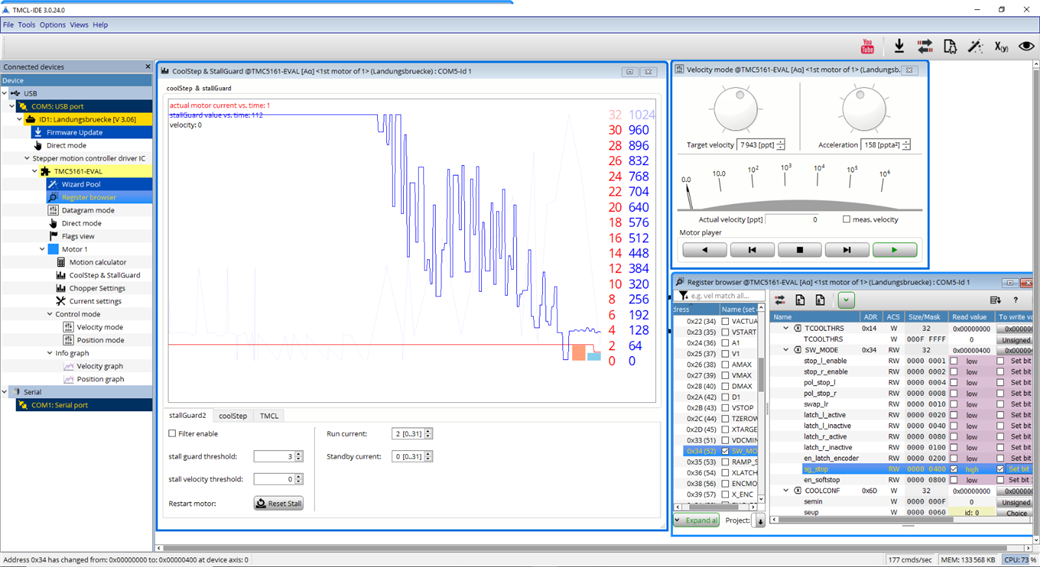
Task: Switch to the coolStep tab
Action: 233,415
